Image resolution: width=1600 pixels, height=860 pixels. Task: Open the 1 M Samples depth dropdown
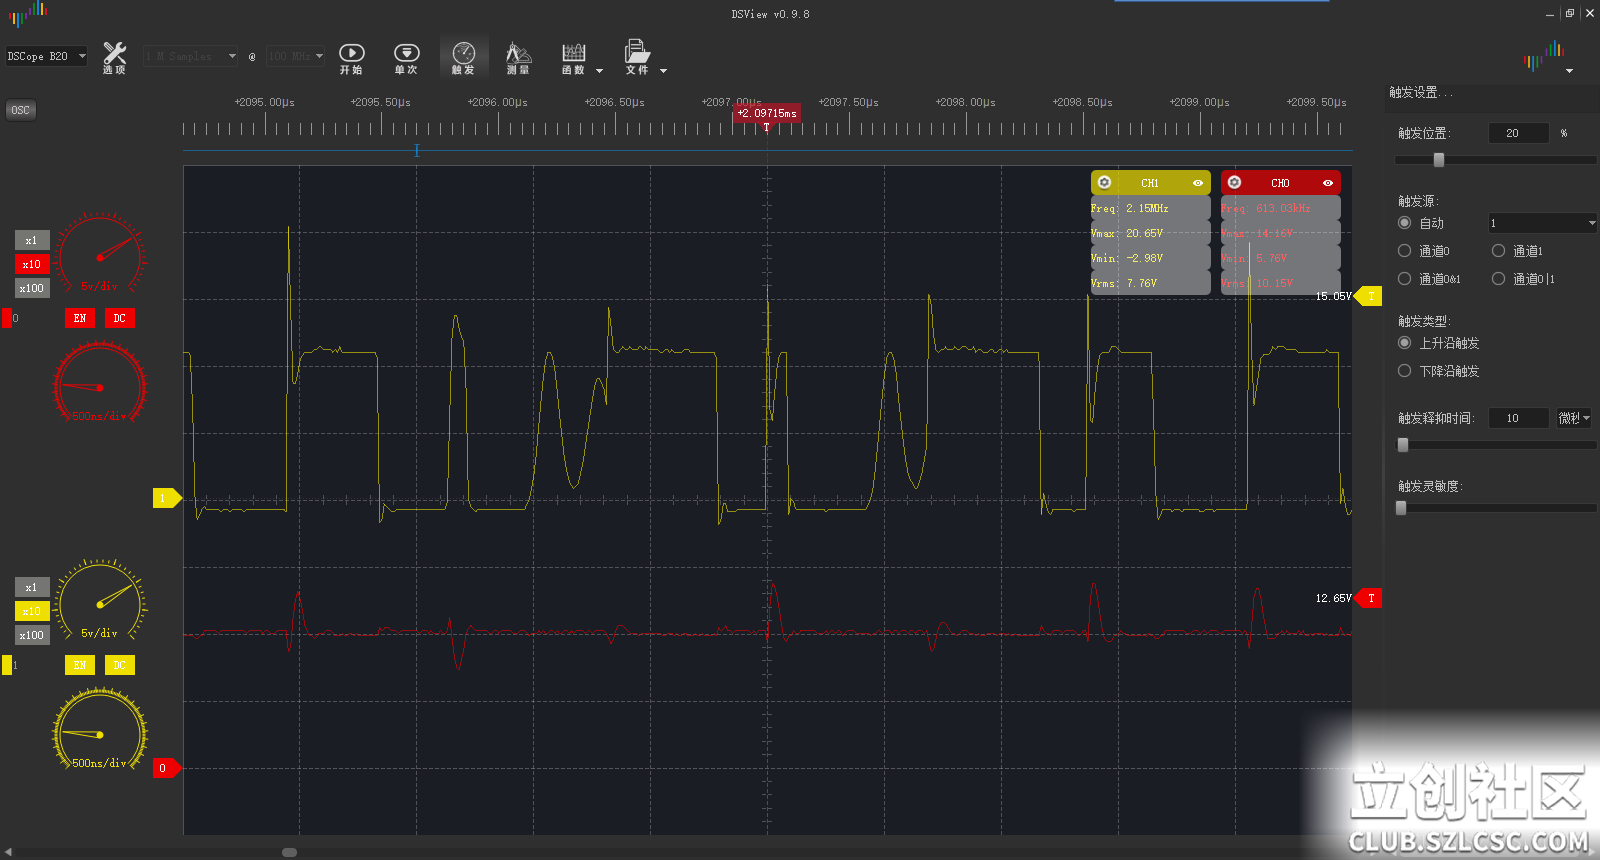(190, 56)
